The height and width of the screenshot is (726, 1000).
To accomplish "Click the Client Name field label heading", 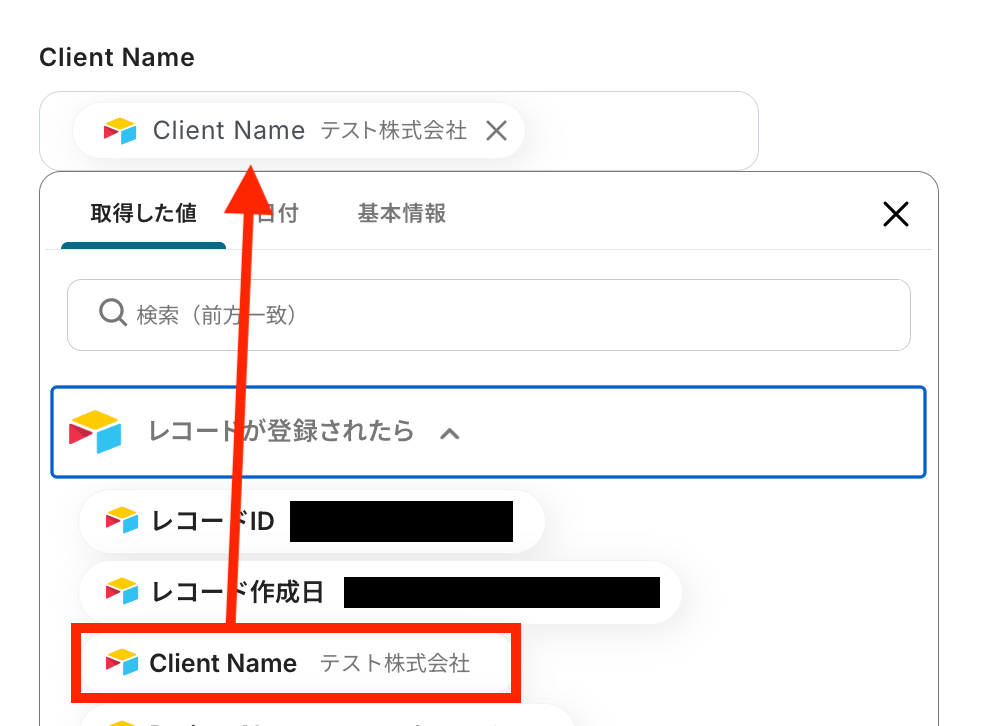I will [117, 57].
